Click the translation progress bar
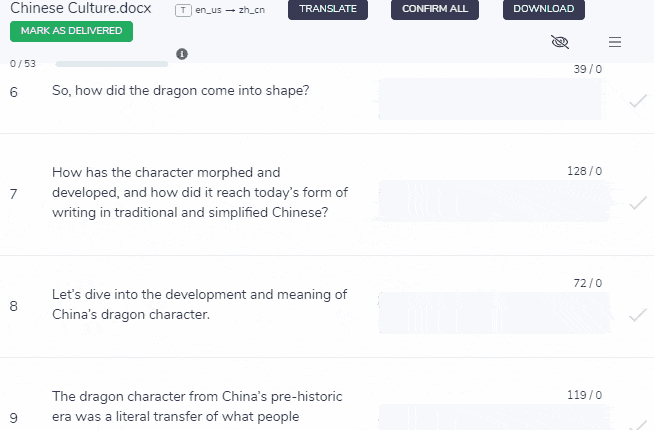Image resolution: width=654 pixels, height=430 pixels. point(112,64)
